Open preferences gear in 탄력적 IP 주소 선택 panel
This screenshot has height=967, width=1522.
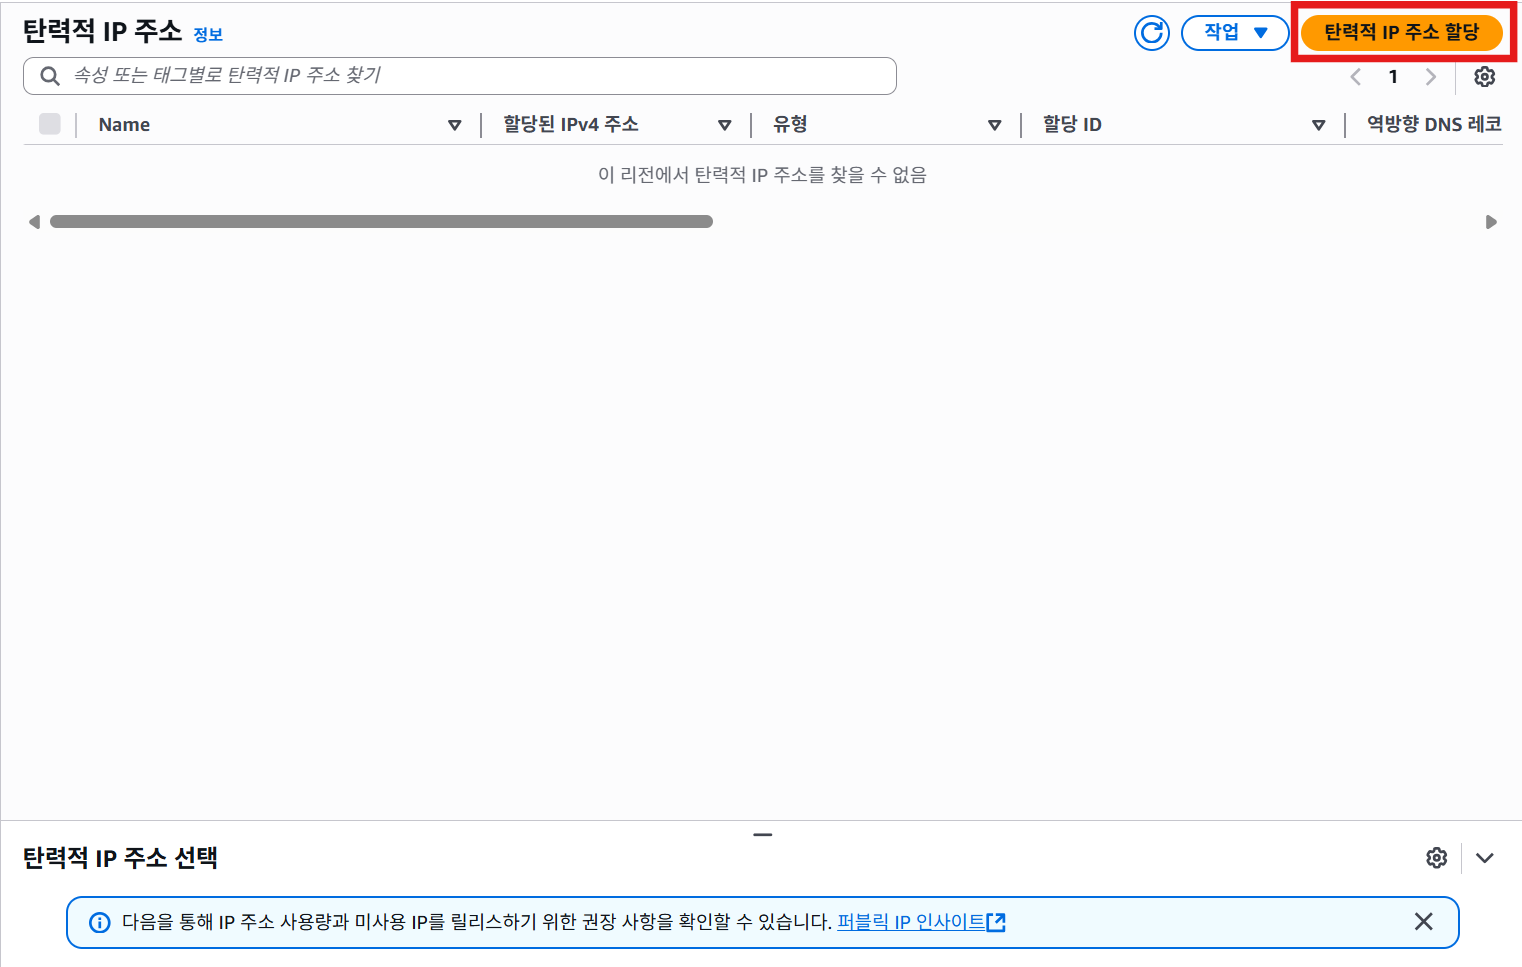pos(1437,858)
